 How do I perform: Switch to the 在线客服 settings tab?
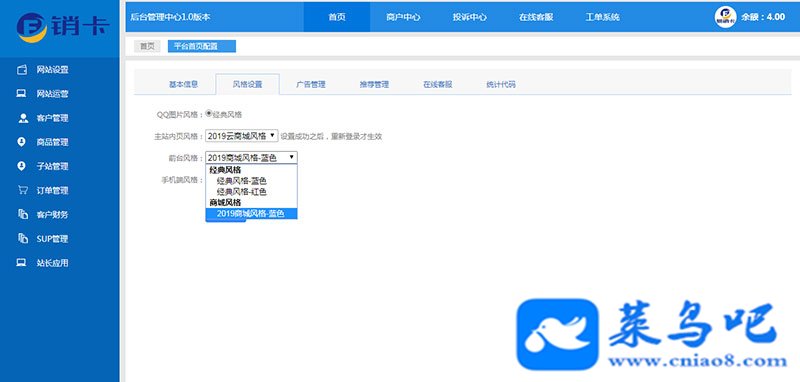click(437, 85)
